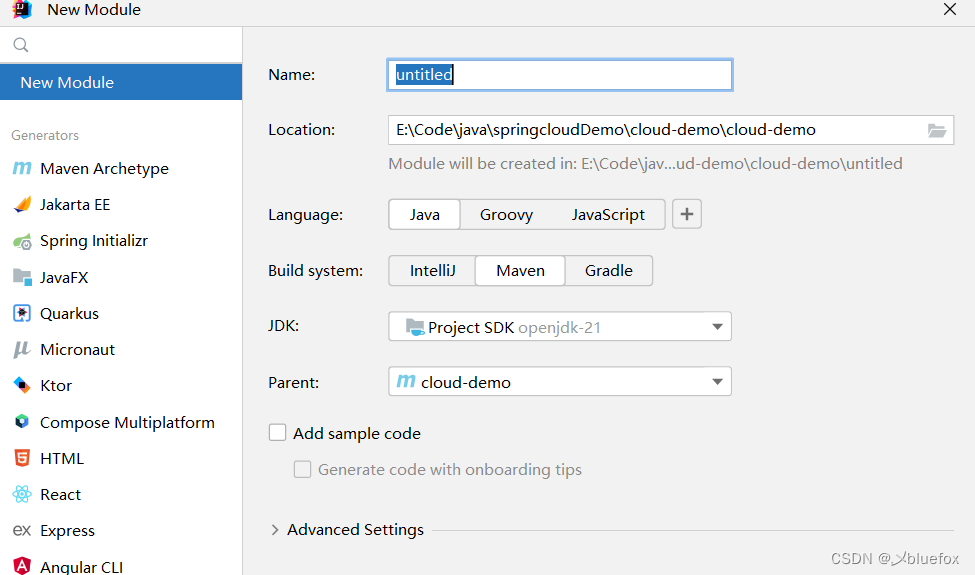Set build system to Gradle
The width and height of the screenshot is (975, 575).
click(609, 270)
